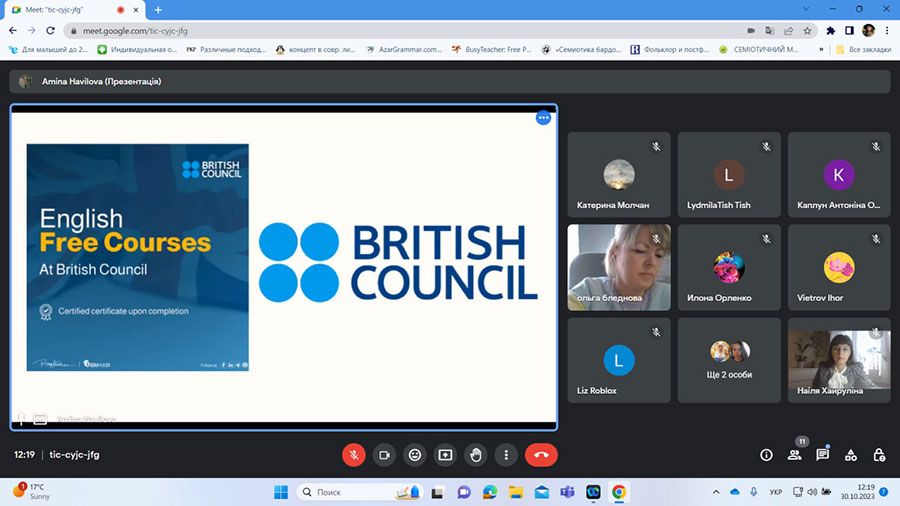Screen dimensions: 900x506
Task: Open bookmark 'BusyTeacher: Free P...'
Action: [492, 49]
